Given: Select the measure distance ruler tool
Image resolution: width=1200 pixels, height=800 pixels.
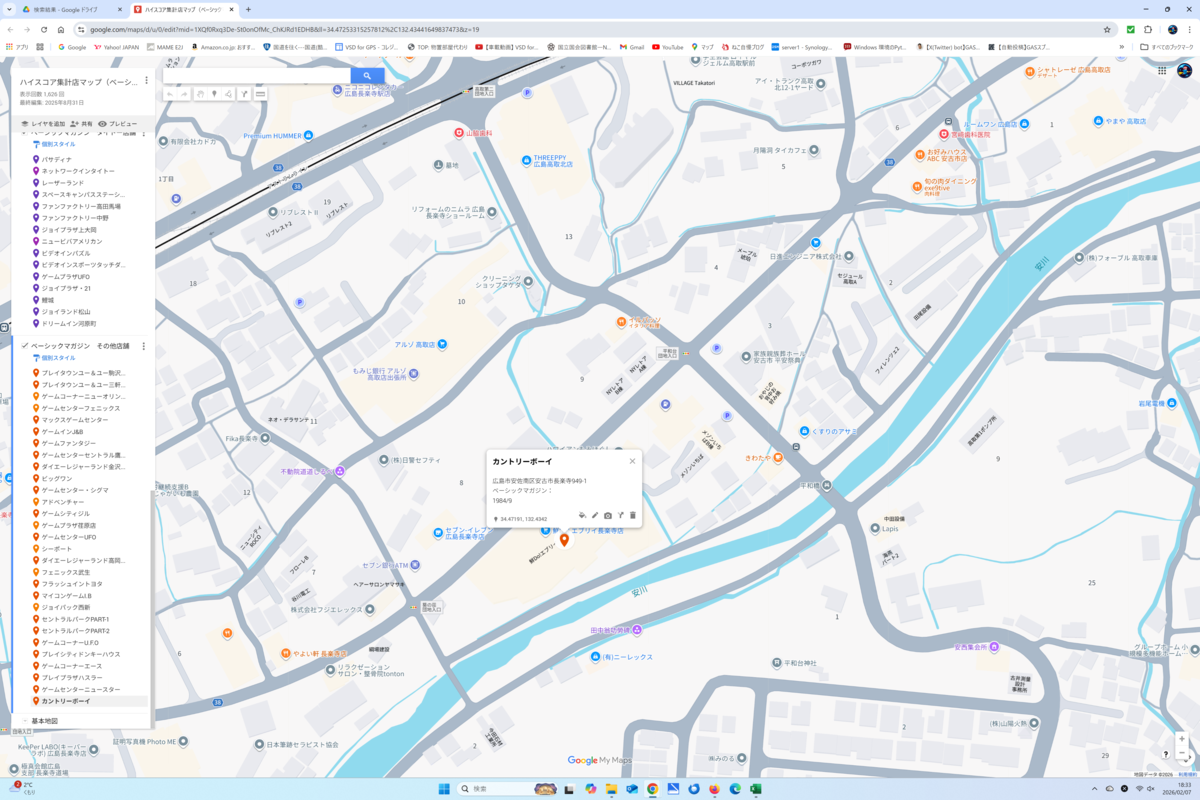Looking at the screenshot, I should point(260,94).
